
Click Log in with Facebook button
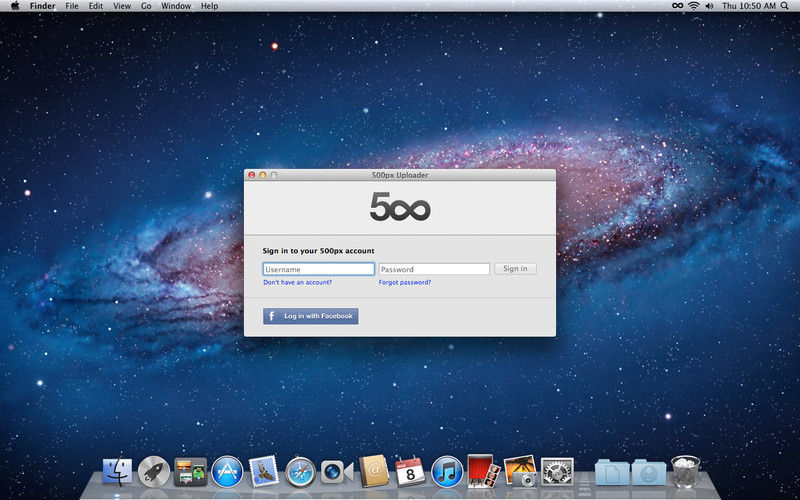coord(311,316)
